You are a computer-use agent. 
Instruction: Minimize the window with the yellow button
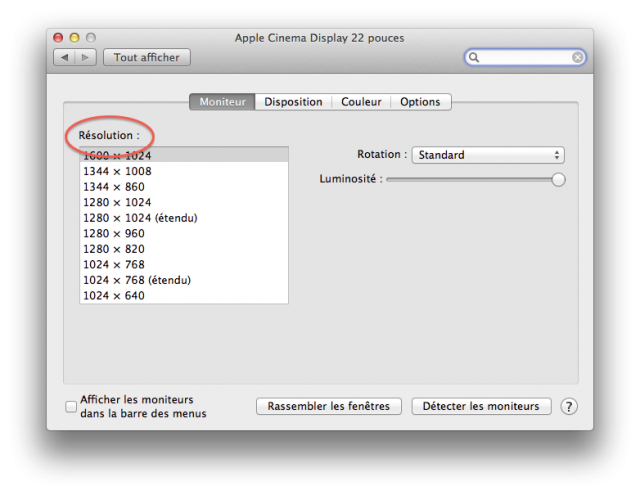tap(74, 38)
